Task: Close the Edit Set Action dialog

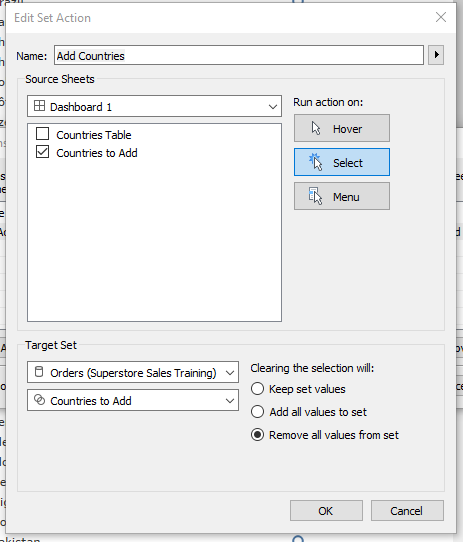Action: pyautogui.click(x=441, y=17)
